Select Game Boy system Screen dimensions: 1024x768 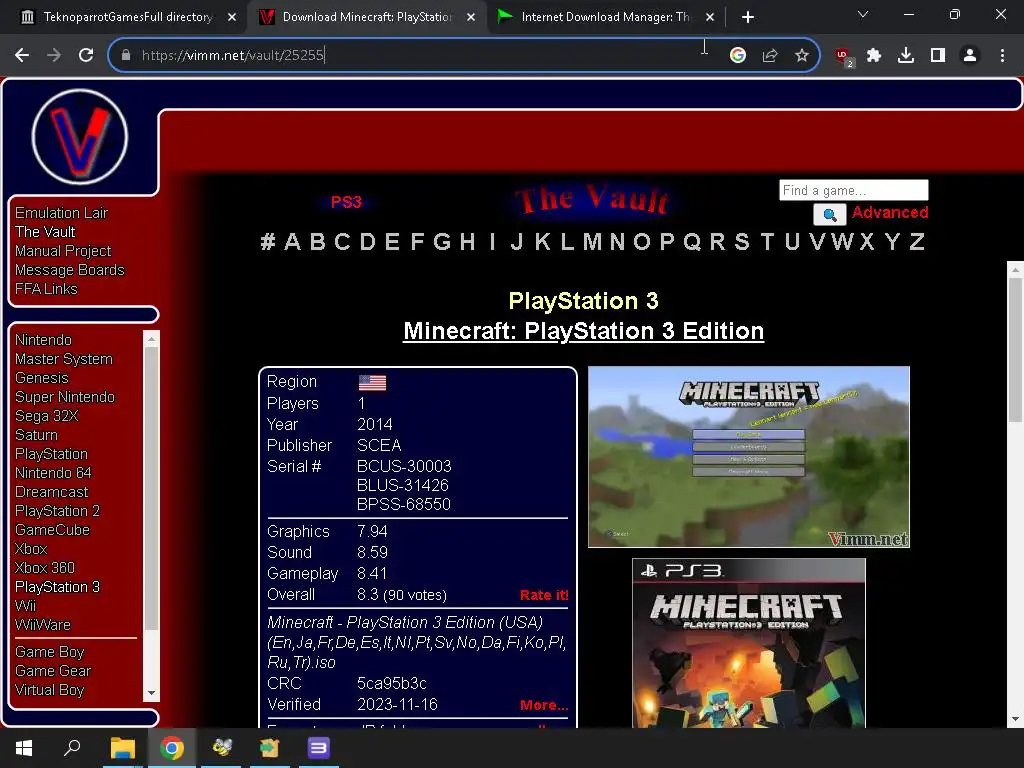50,652
